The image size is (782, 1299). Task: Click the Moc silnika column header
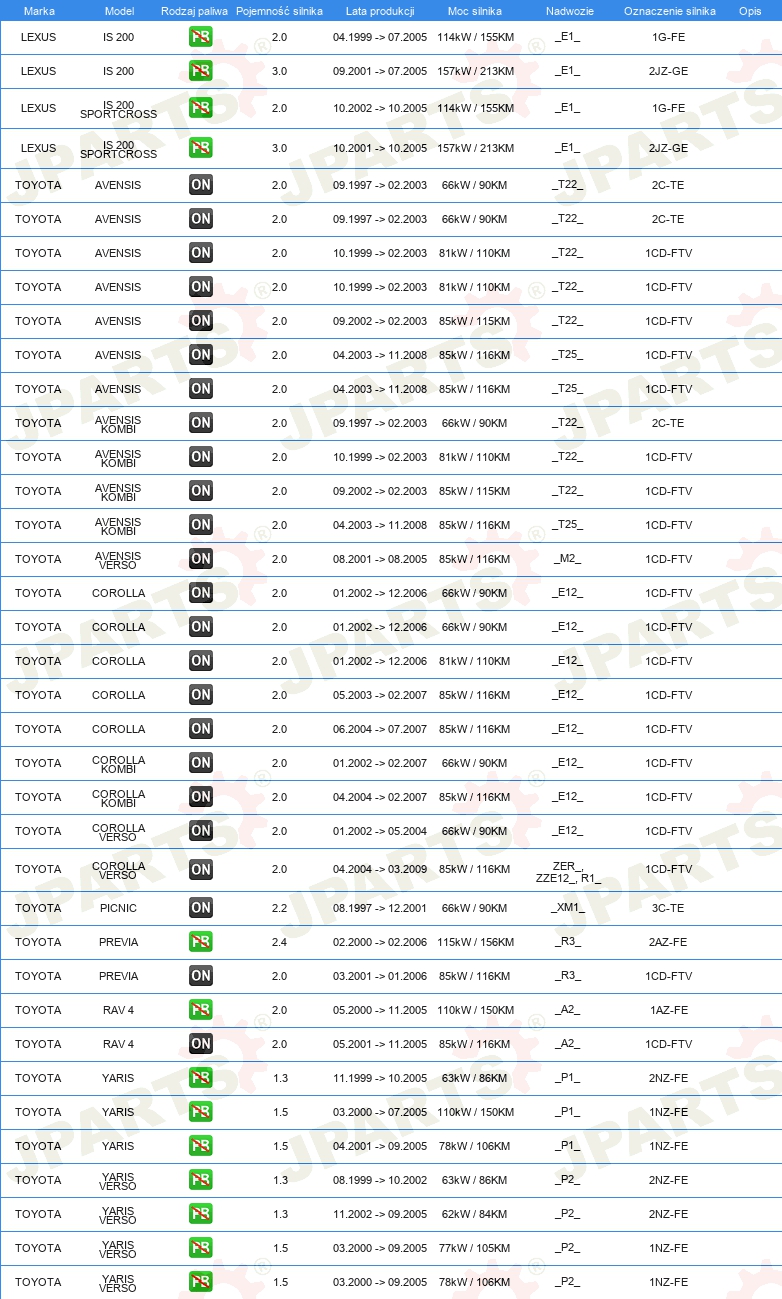point(475,10)
